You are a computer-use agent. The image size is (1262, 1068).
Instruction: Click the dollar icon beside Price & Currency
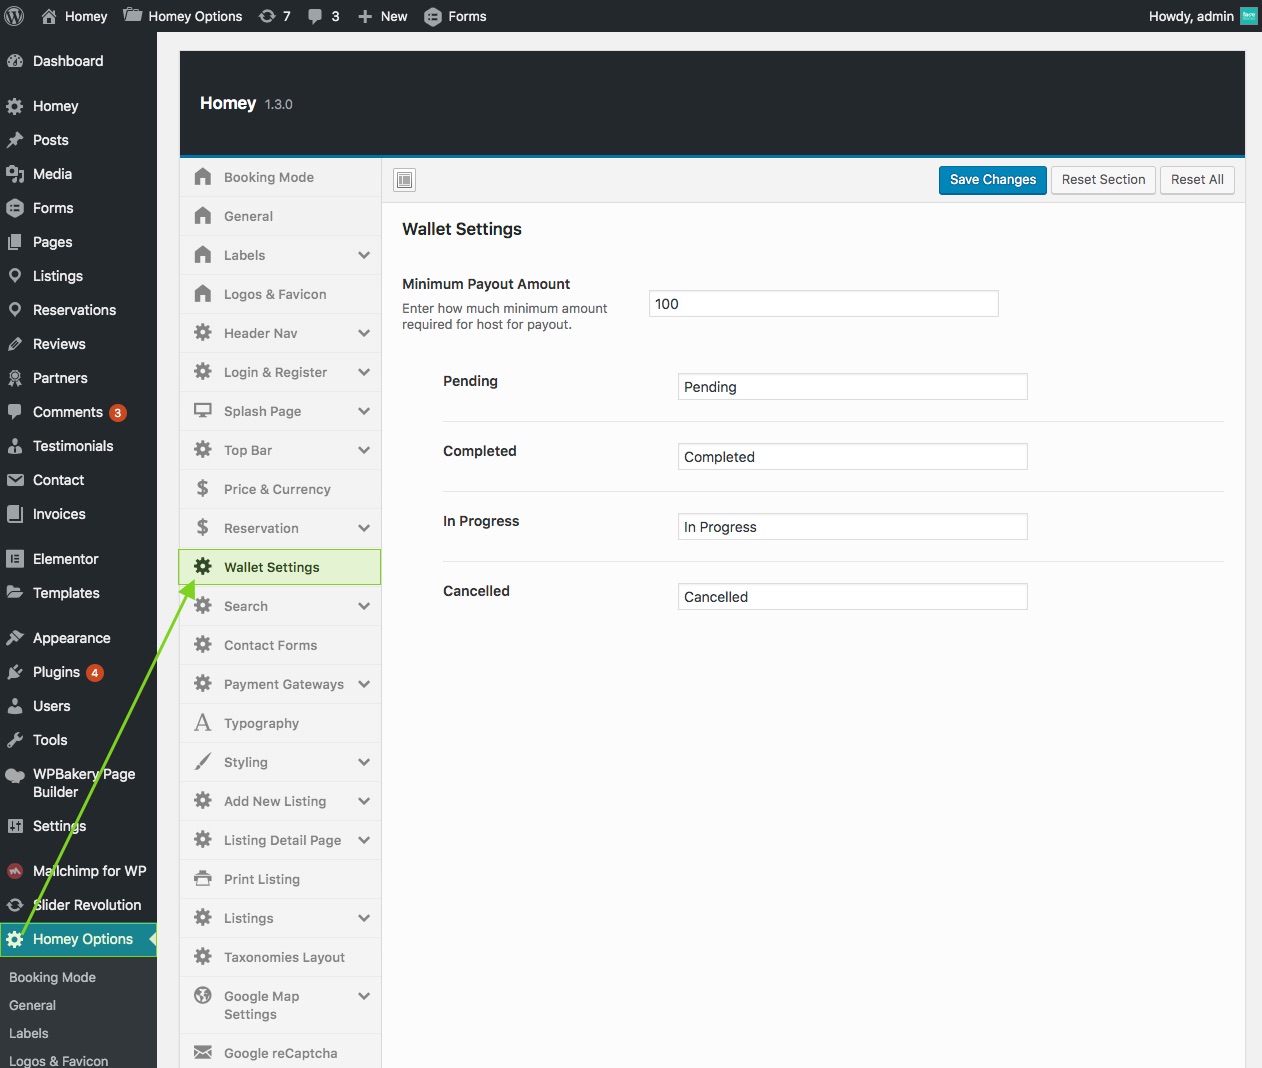[203, 489]
